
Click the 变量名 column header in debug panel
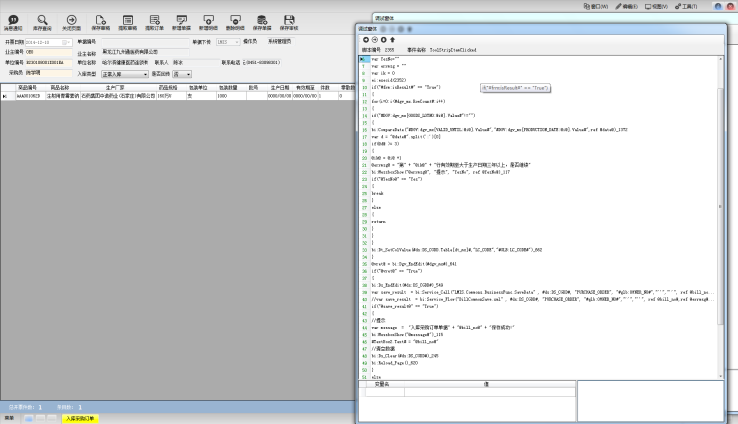pyautogui.click(x=382, y=383)
